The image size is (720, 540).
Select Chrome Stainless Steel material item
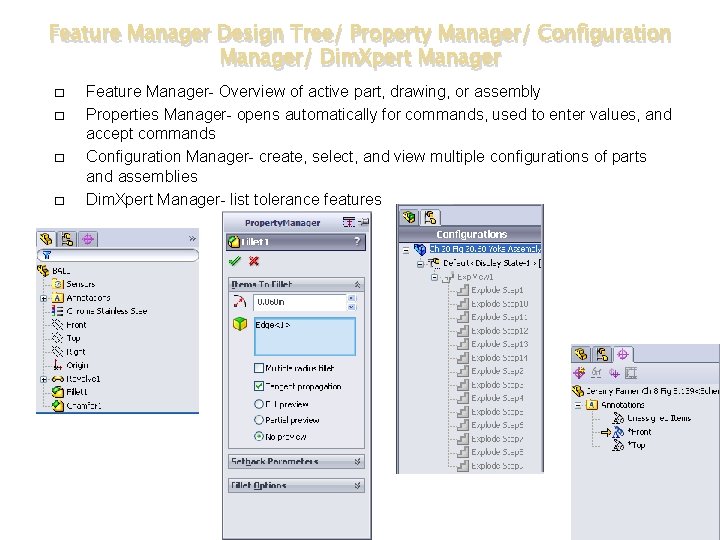(99, 311)
